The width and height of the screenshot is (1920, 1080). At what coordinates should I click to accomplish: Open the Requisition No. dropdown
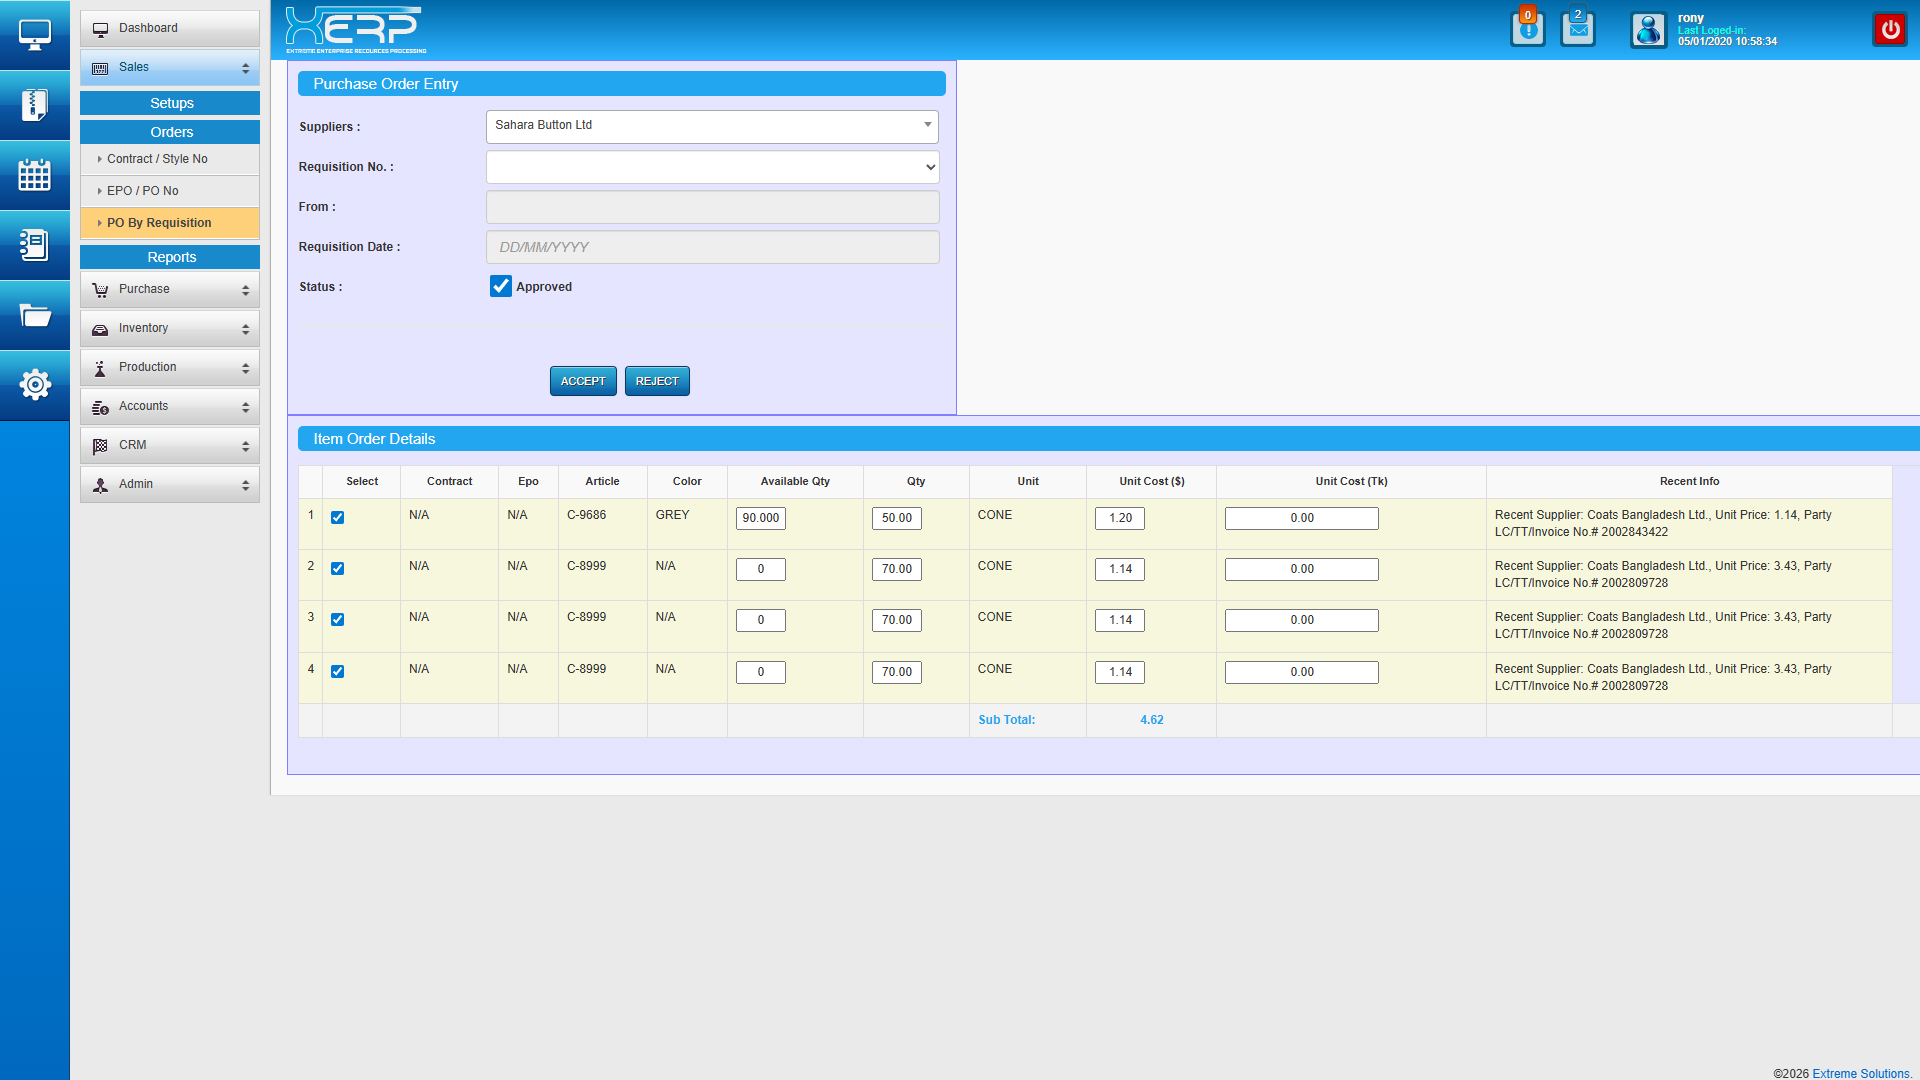pos(712,167)
